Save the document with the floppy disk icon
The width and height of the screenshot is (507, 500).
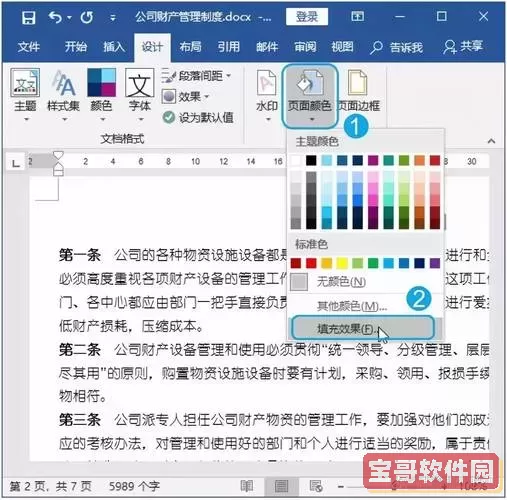coord(28,17)
